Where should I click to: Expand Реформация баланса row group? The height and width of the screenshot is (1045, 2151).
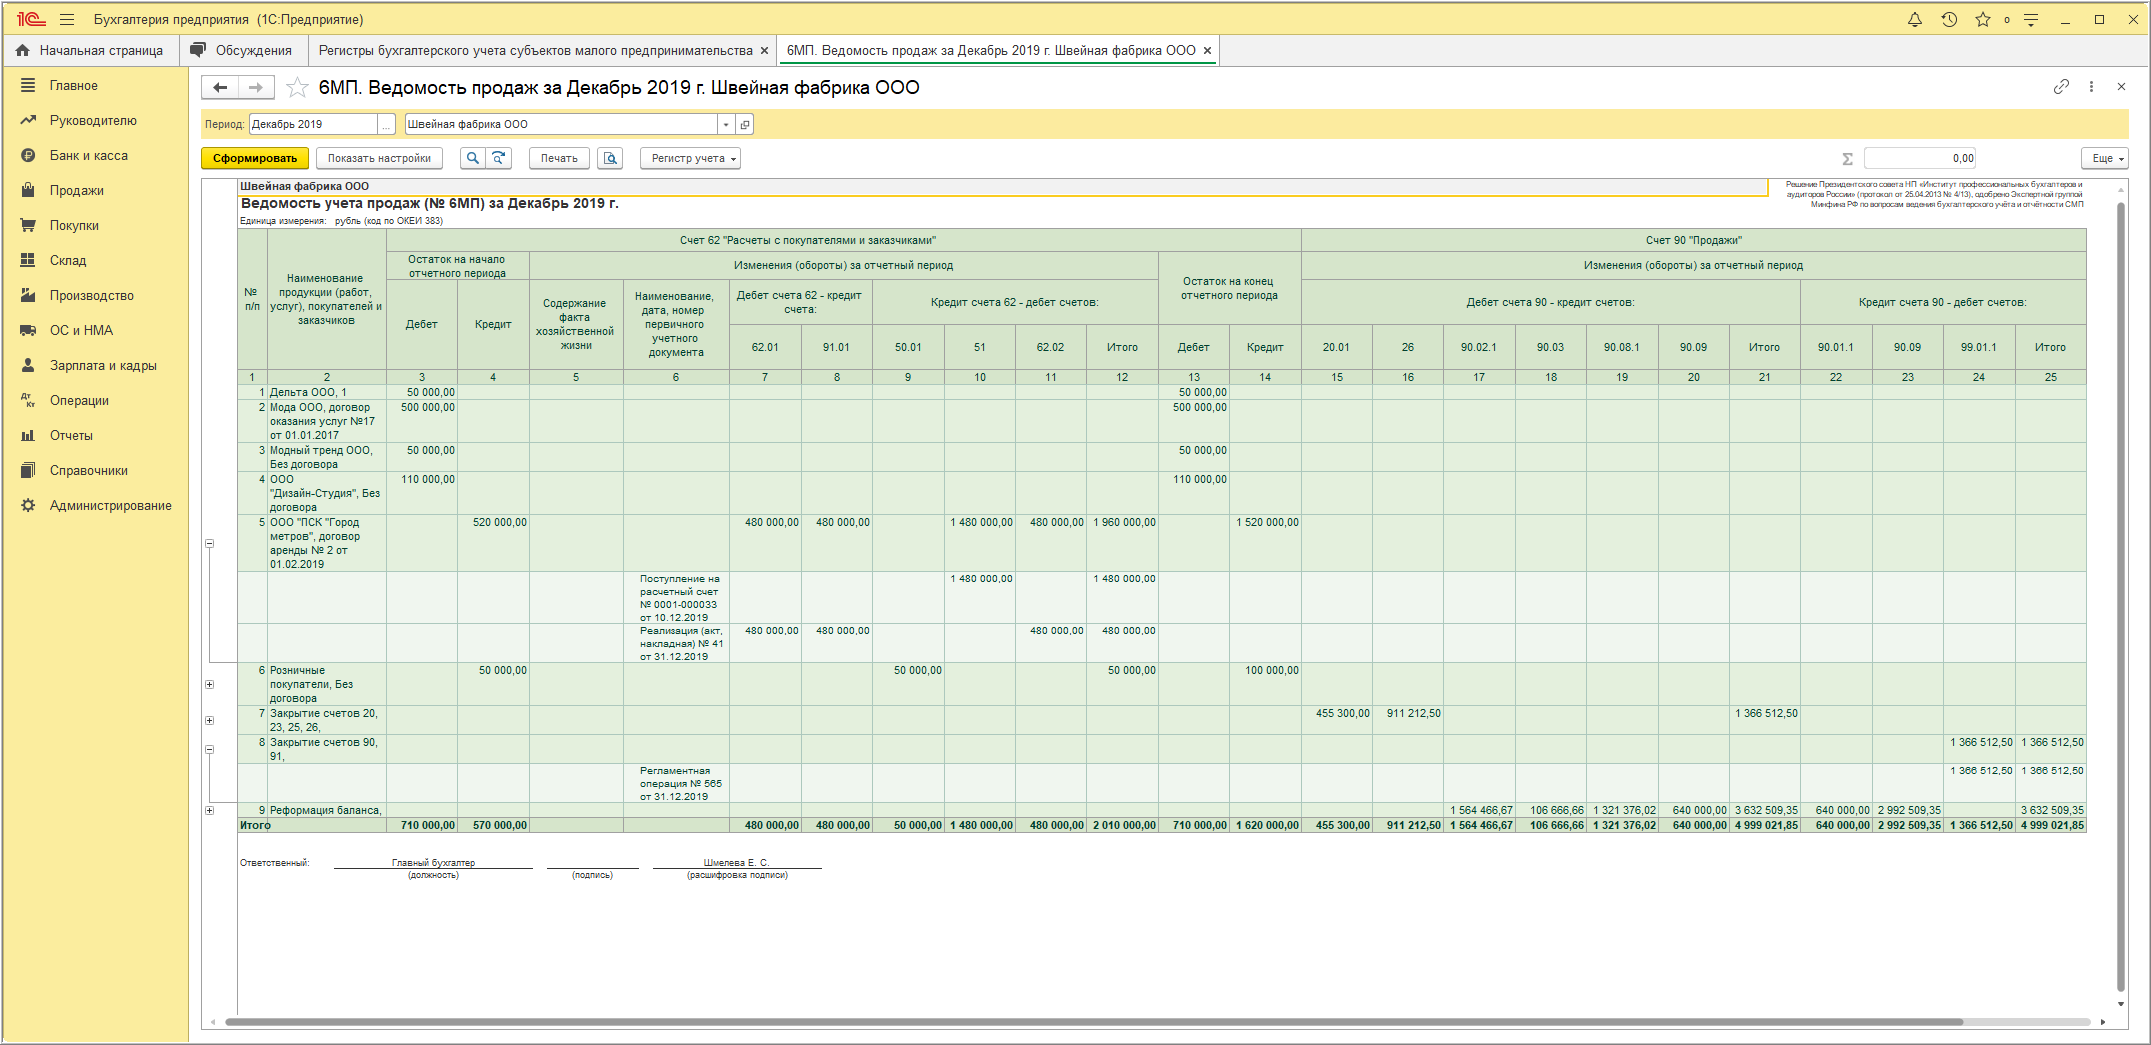pos(209,810)
